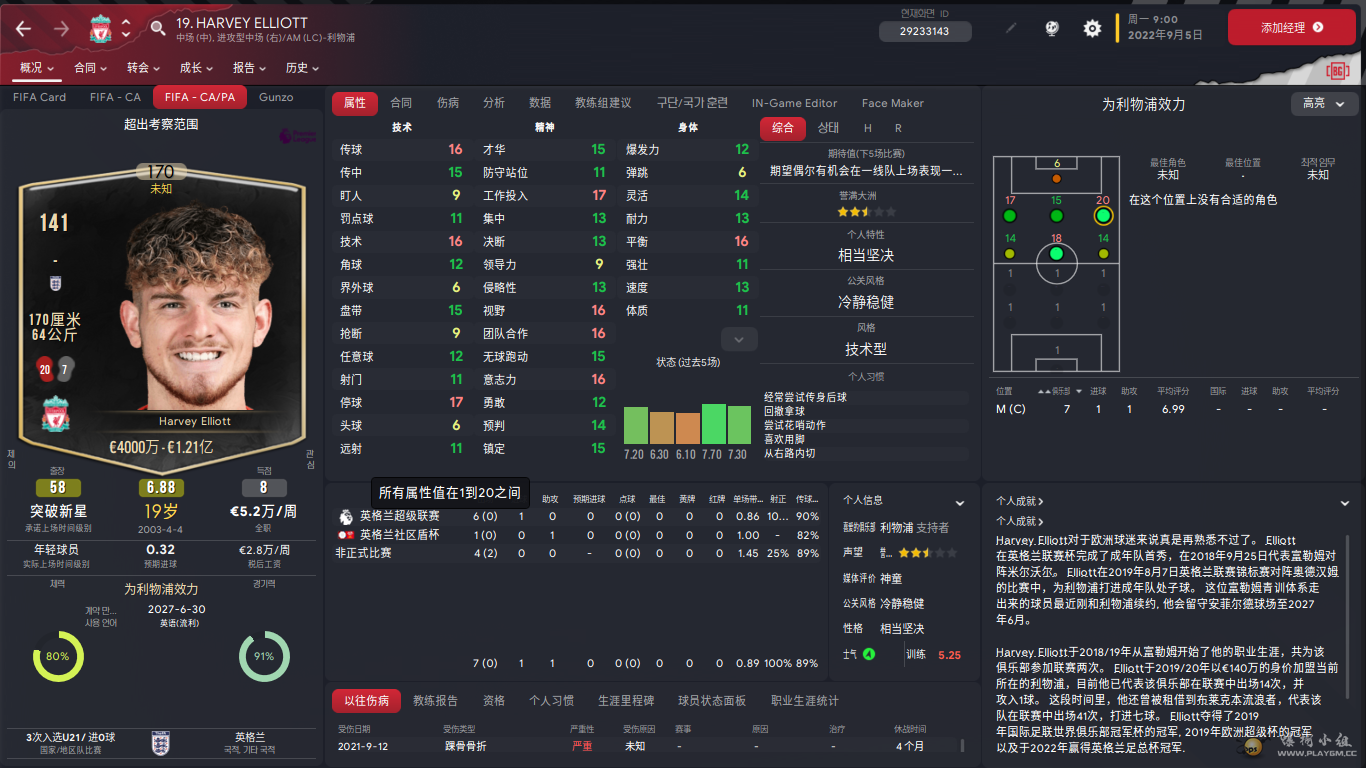Click the up/down player switcher arrows
The image size is (1366, 768).
click(125, 28)
